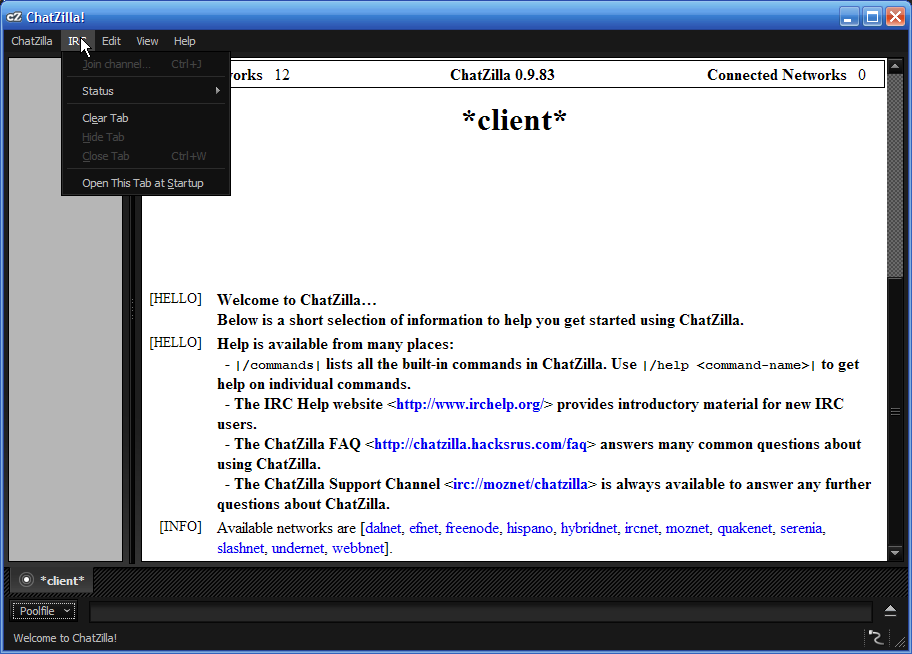Viewport: 912px width, 654px height.
Task: Minimize the ChatZilla window
Action: 849,17
